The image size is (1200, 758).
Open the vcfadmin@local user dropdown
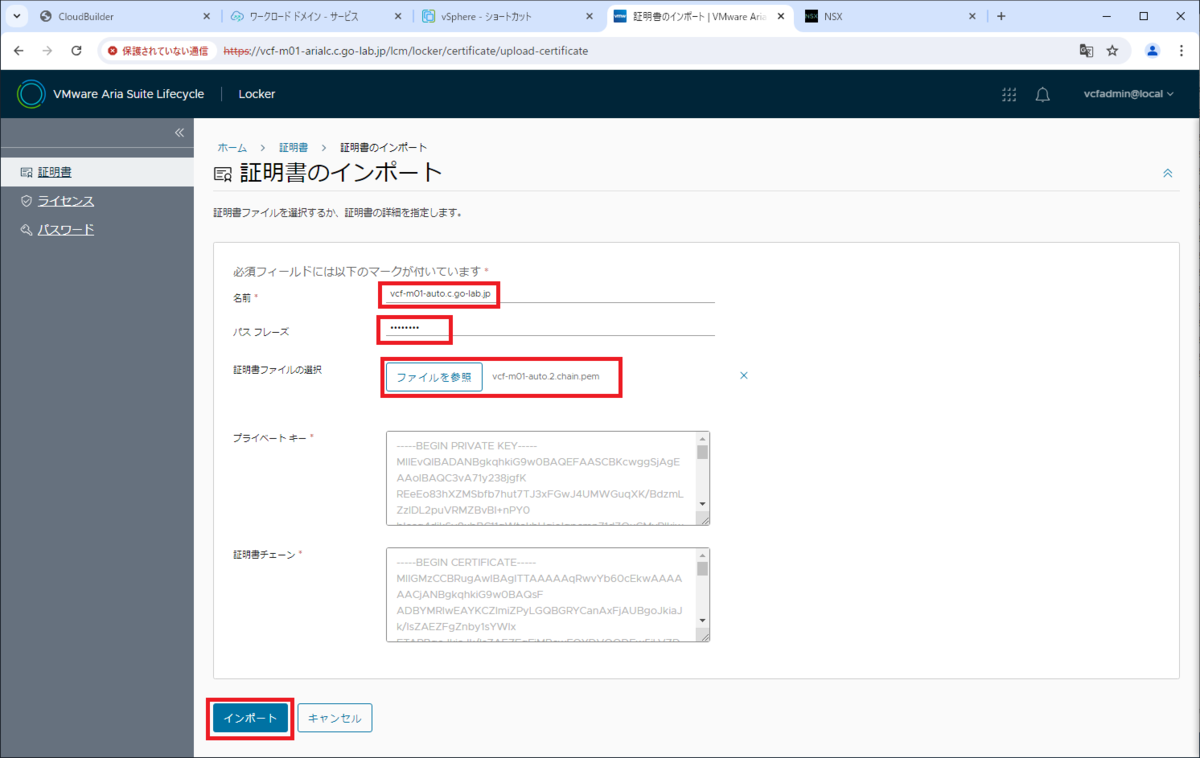click(x=1129, y=94)
